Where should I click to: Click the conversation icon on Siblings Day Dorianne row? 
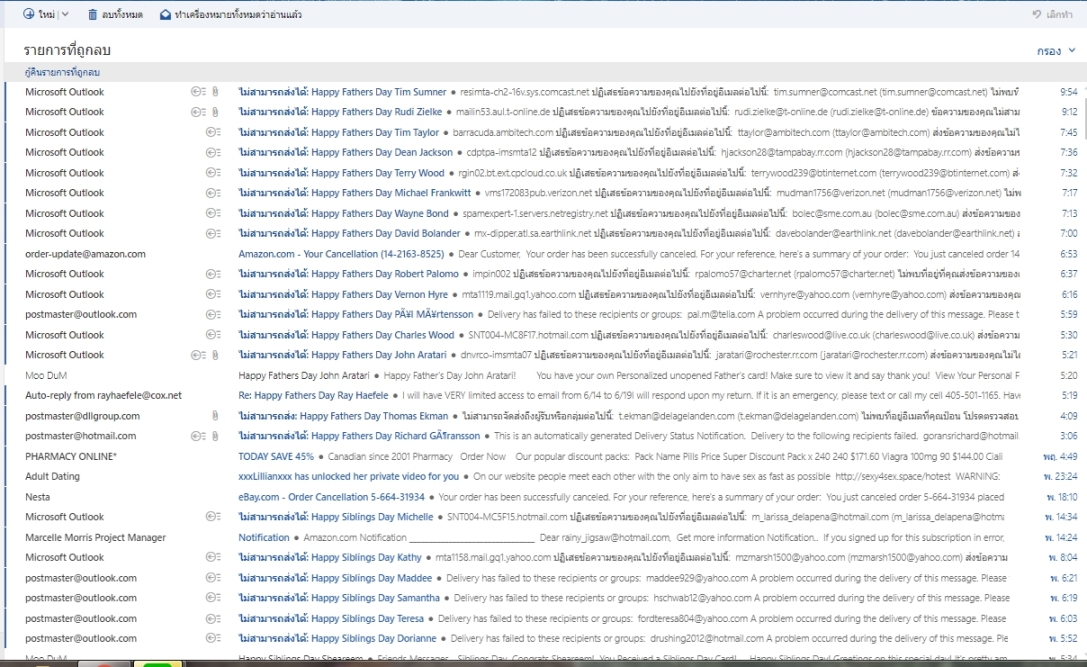tap(213, 638)
